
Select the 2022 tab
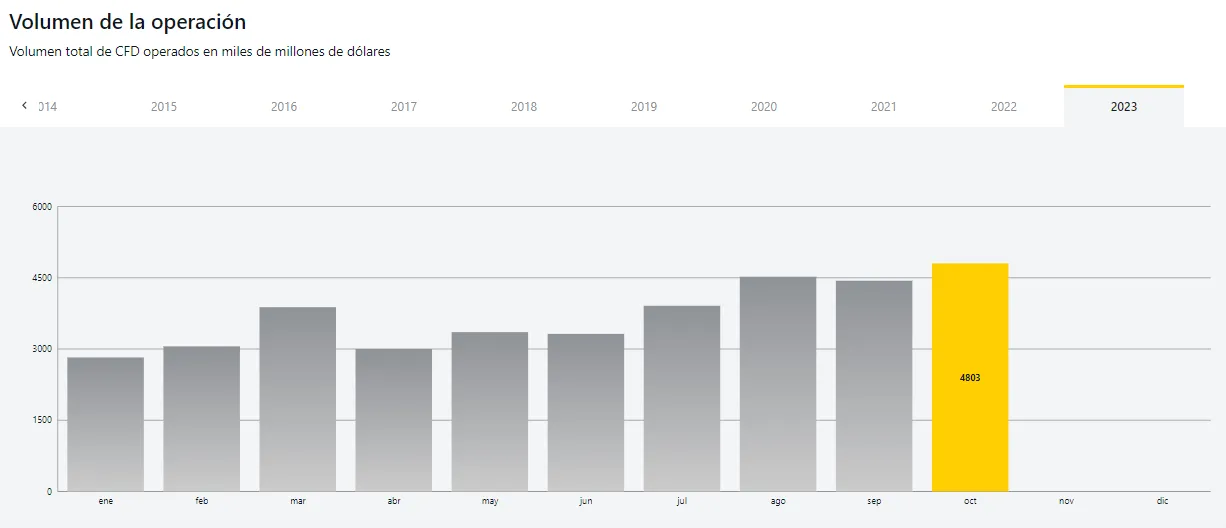[1004, 107]
